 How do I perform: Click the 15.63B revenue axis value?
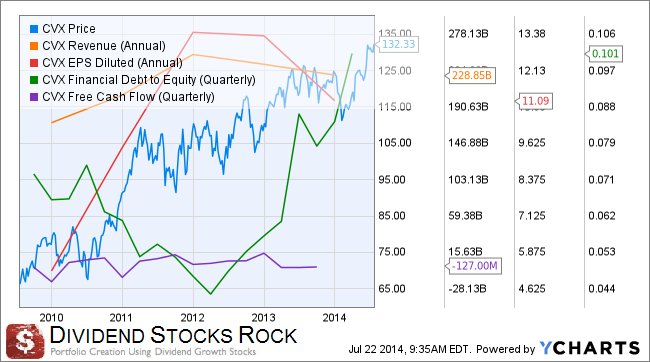(465, 252)
